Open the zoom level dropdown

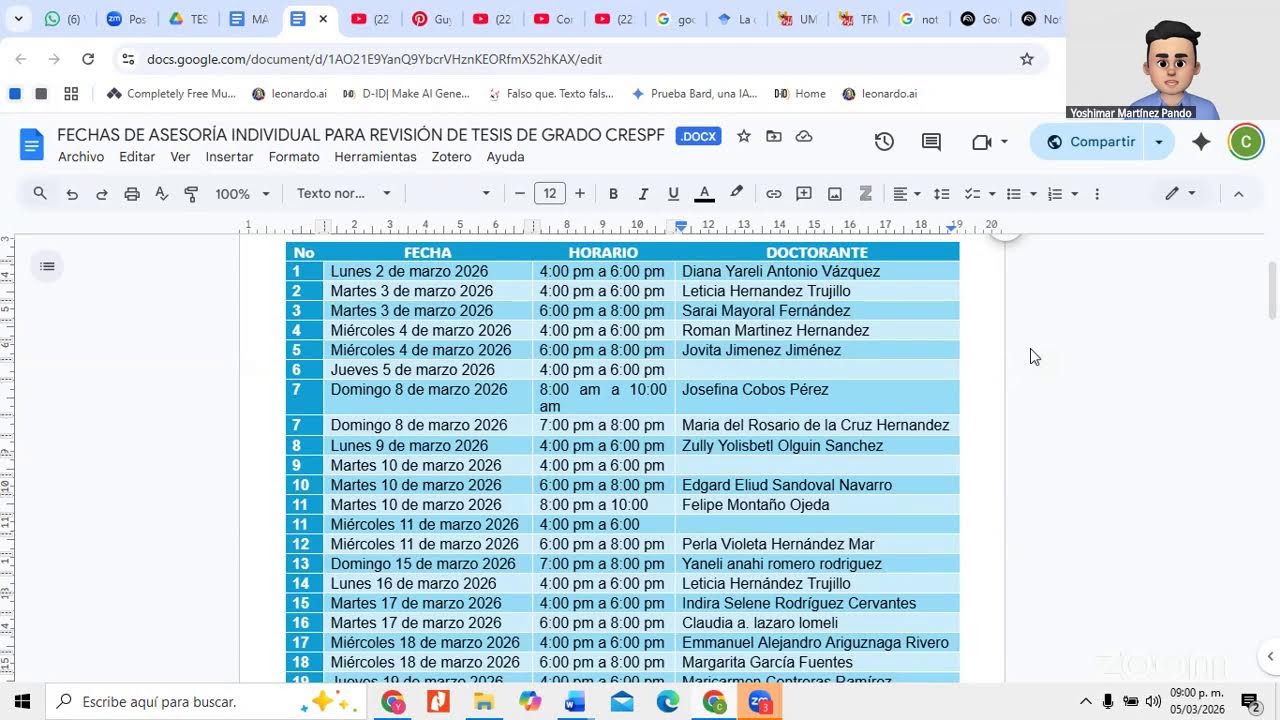(242, 194)
